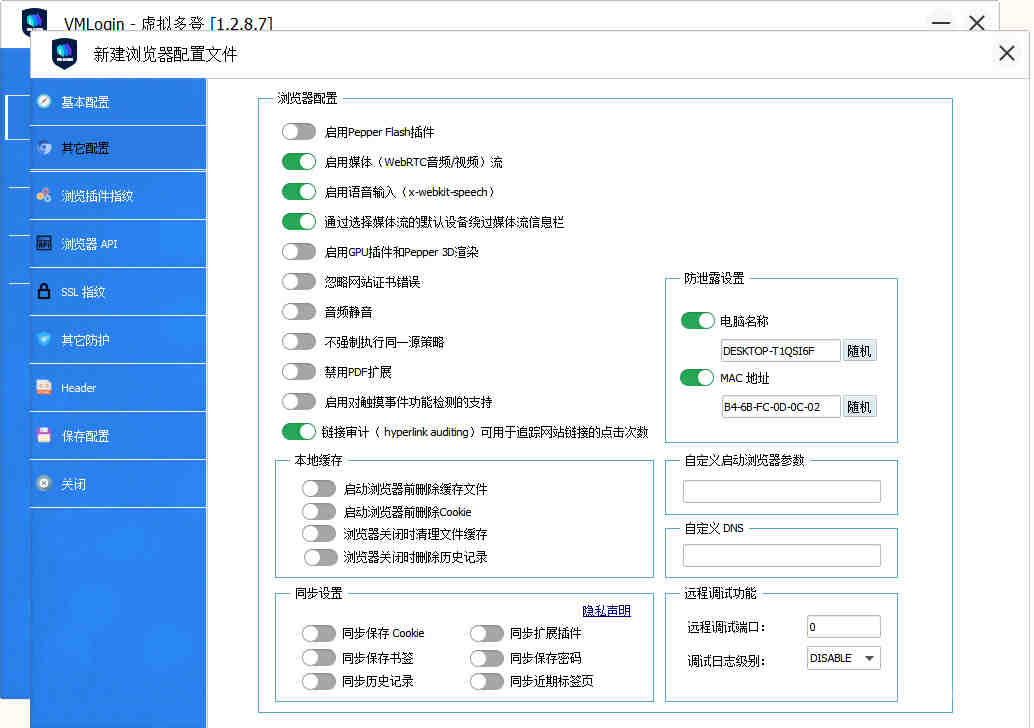
Task: Toggle 通过选择媒体流的默认设备绕过媒体流信息栏 switch
Action: (299, 222)
